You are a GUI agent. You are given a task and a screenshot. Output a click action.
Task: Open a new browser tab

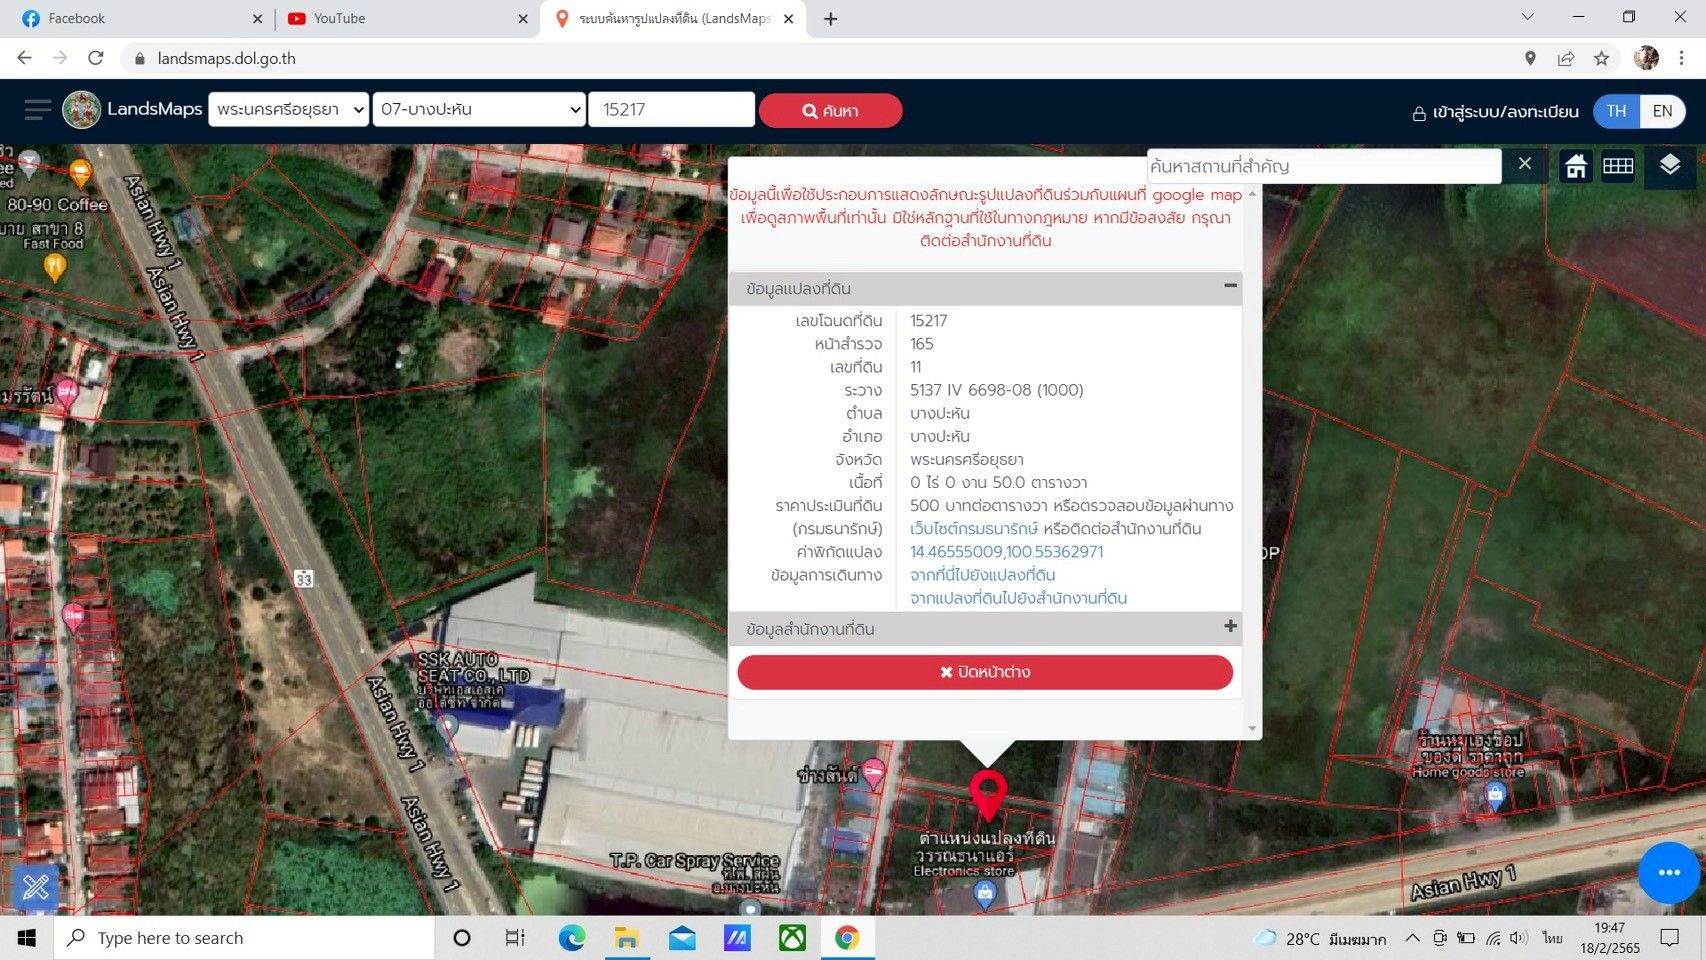pyautogui.click(x=830, y=18)
